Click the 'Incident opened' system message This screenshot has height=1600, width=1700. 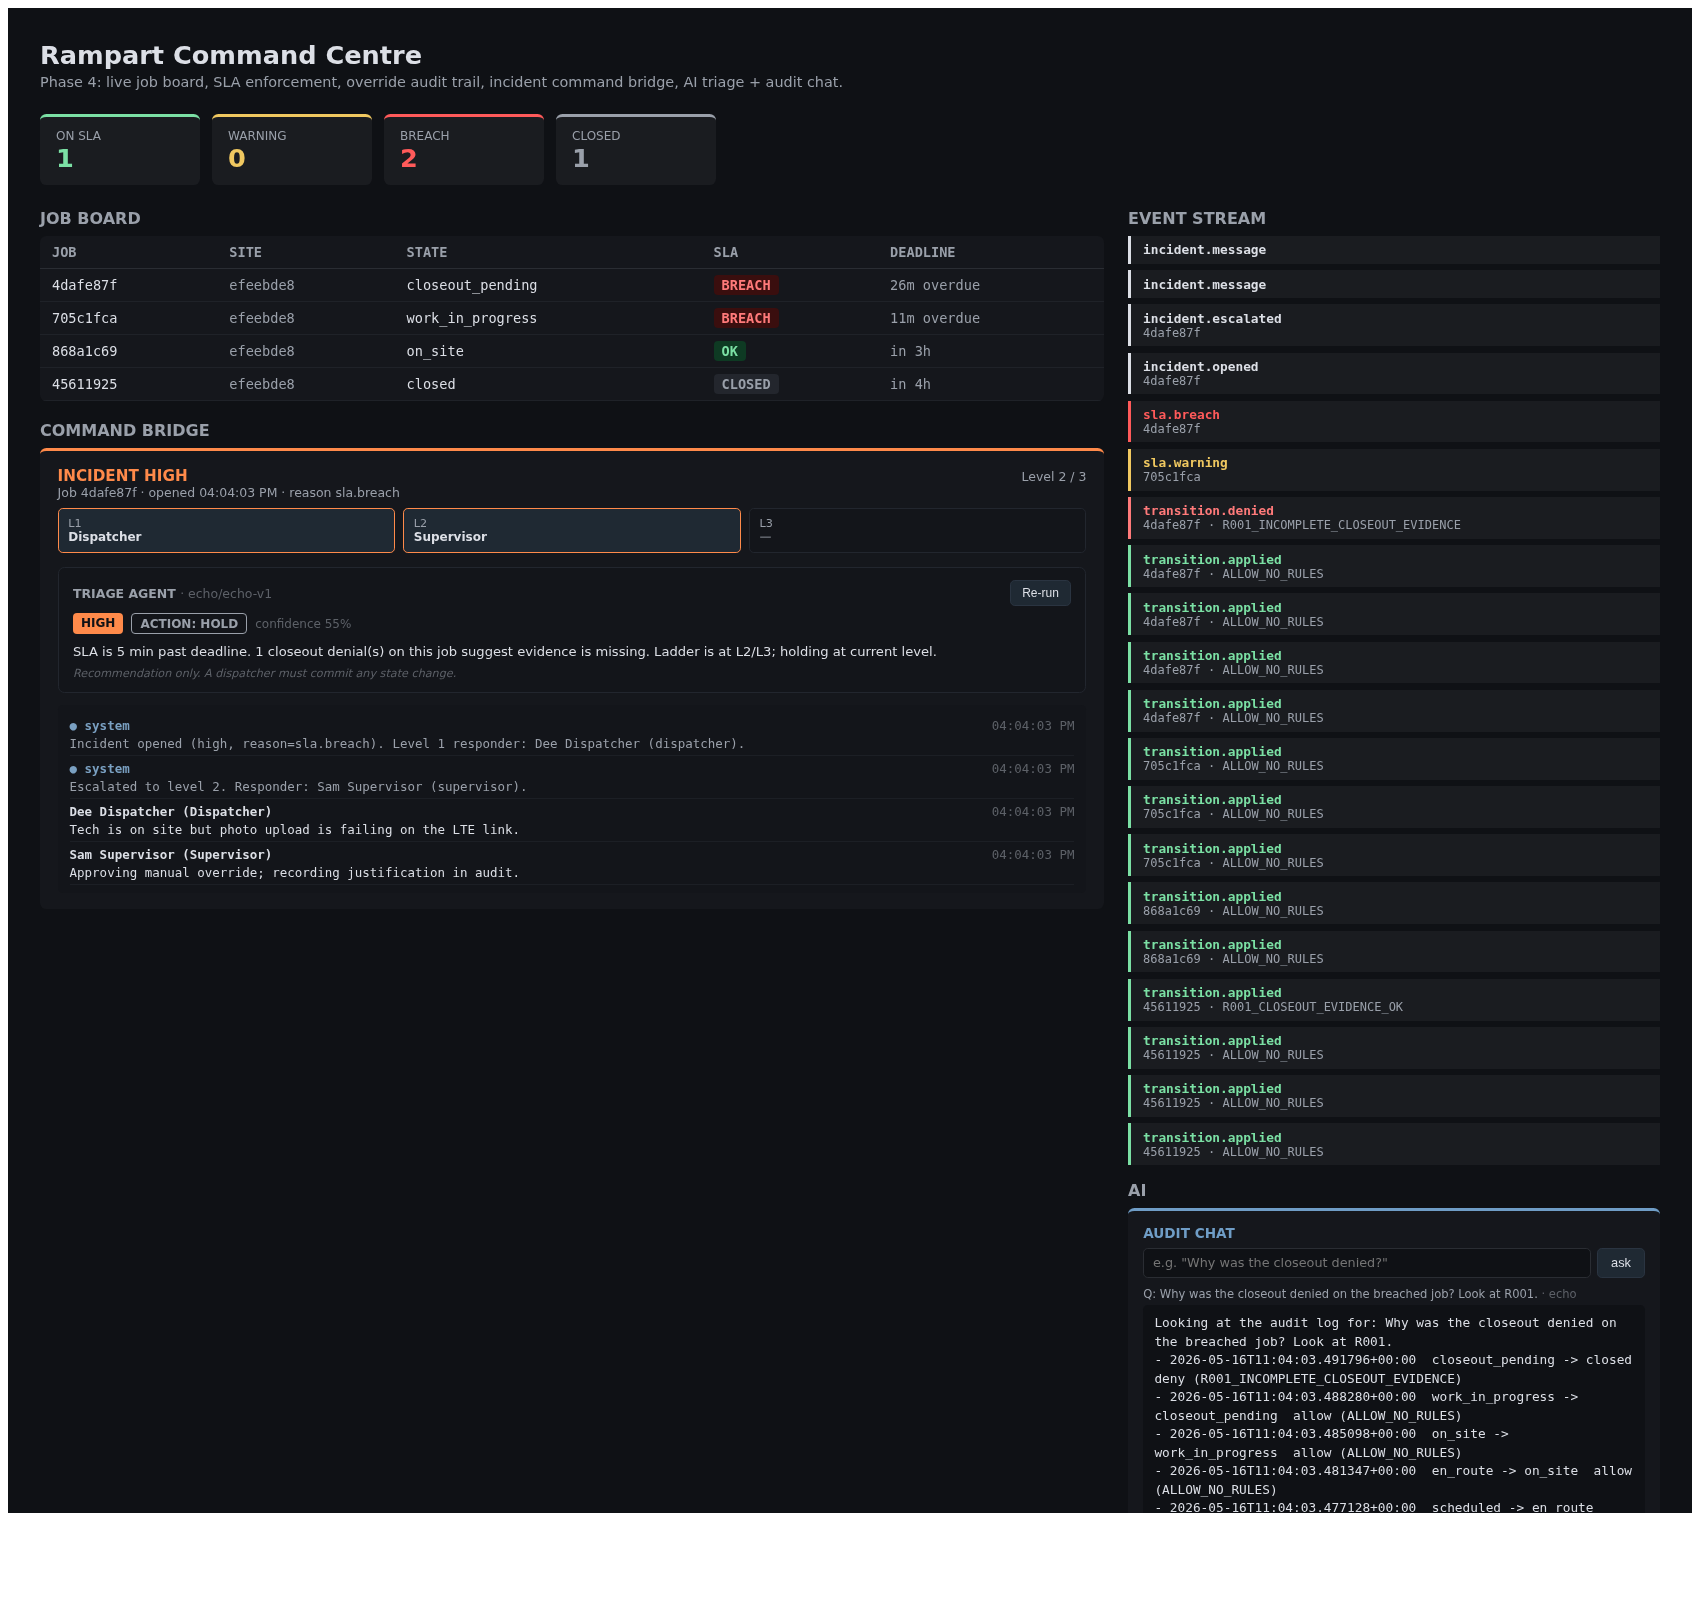pos(572,734)
